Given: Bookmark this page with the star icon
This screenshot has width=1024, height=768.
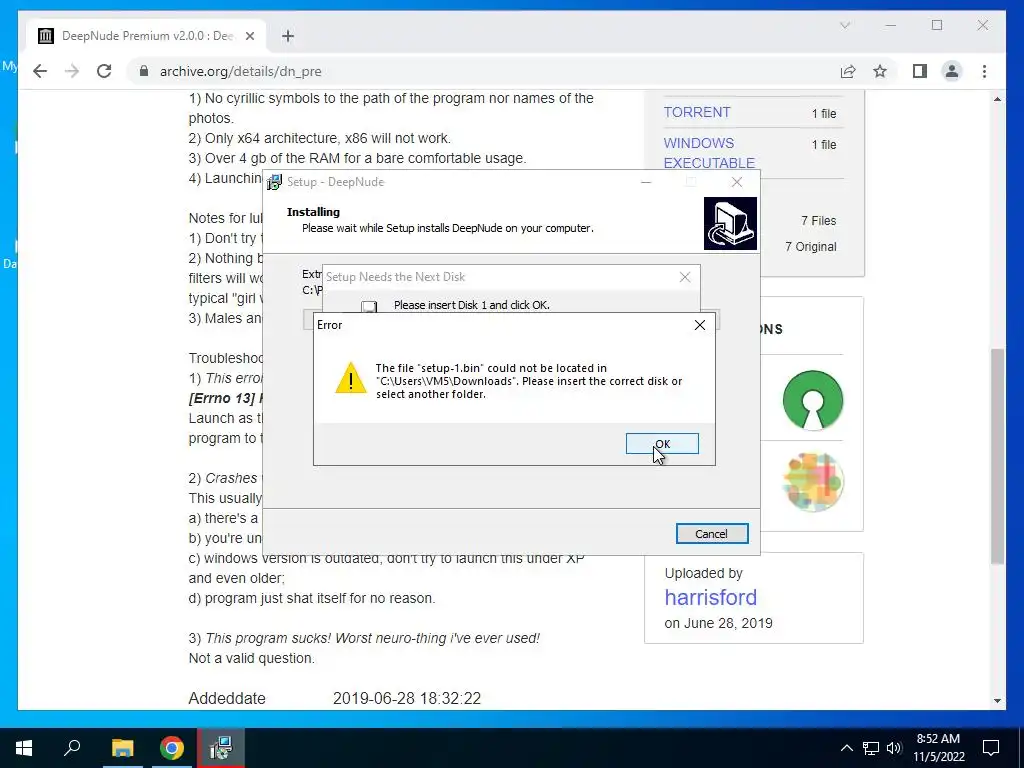Looking at the screenshot, I should coord(880,71).
